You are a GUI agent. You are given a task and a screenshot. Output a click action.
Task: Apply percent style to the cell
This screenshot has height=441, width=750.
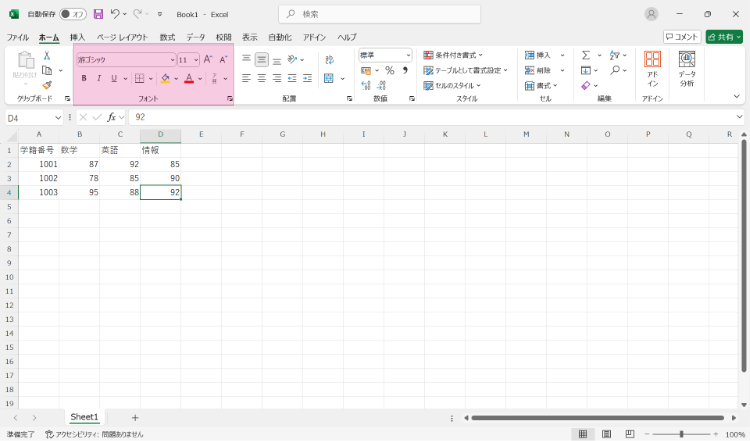pyautogui.click(x=389, y=71)
